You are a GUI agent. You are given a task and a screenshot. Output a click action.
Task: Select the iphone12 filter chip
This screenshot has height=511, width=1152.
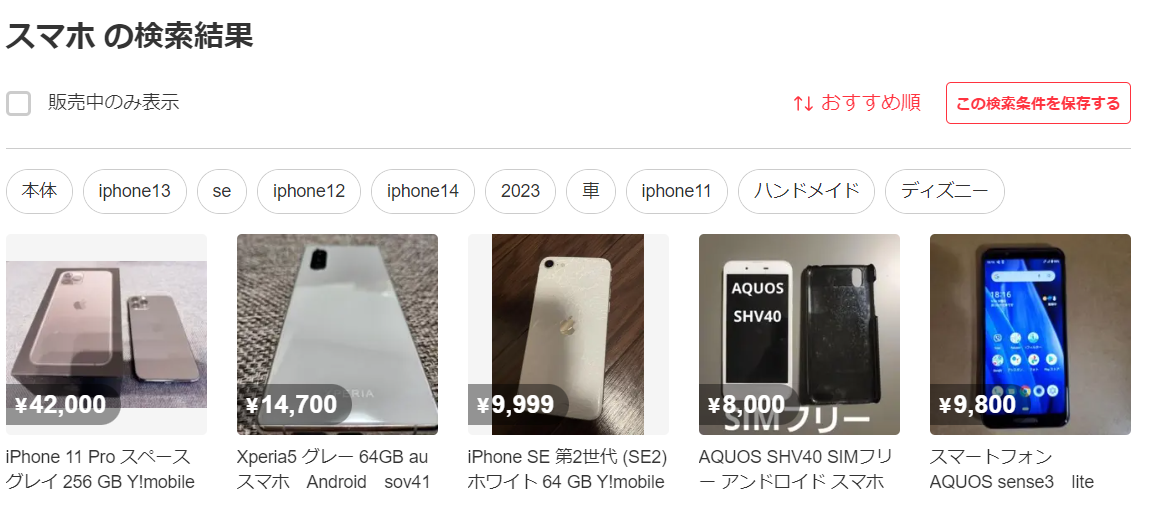309,192
